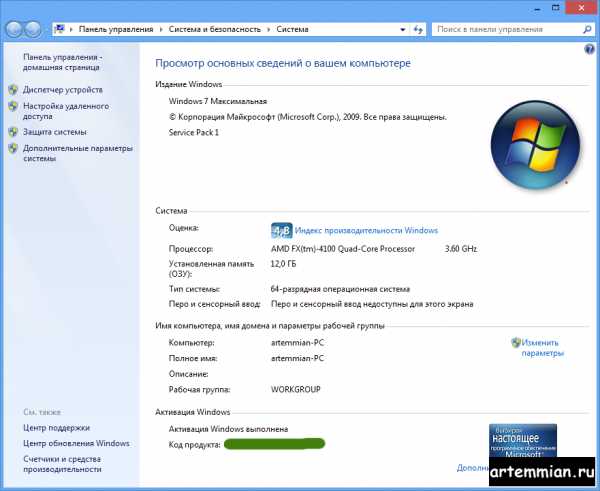The image size is (600, 491).
Task: Select the Система breadcrumb segment
Action: pos(292,29)
